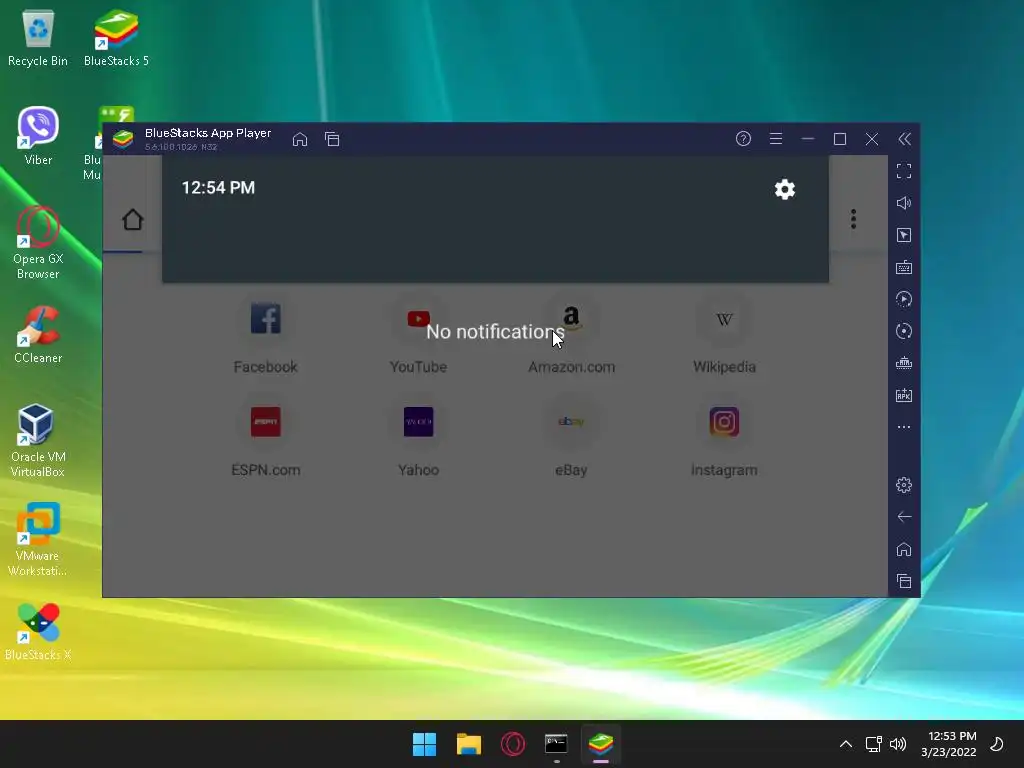This screenshot has width=1024, height=768.
Task: Open File Explorer from taskbar
Action: pyautogui.click(x=469, y=744)
